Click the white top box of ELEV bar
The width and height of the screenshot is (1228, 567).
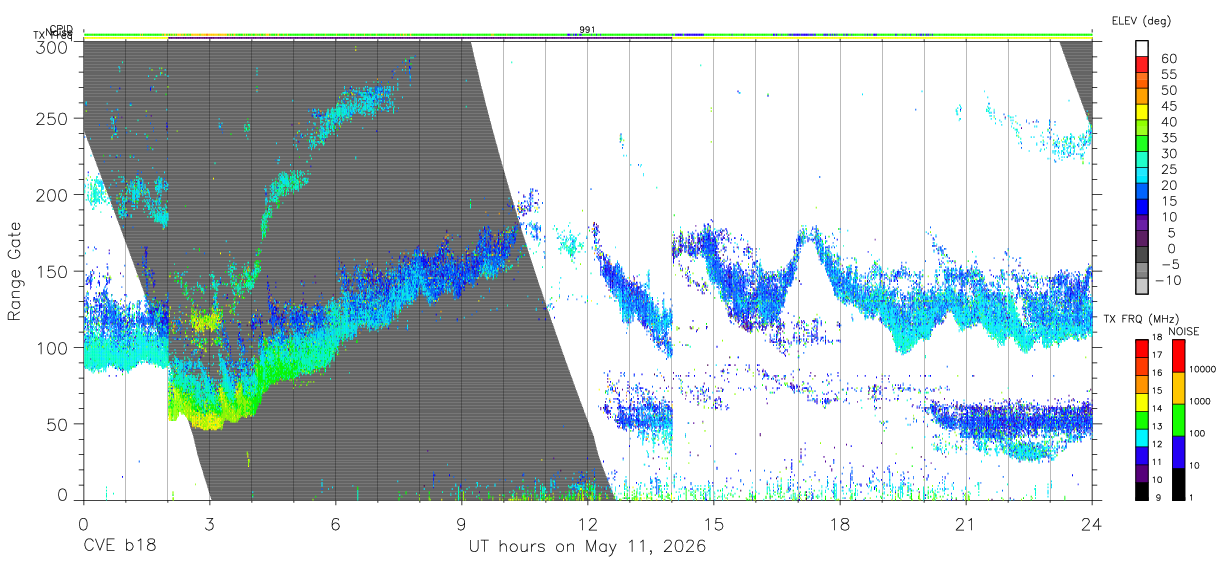[x=1142, y=49]
